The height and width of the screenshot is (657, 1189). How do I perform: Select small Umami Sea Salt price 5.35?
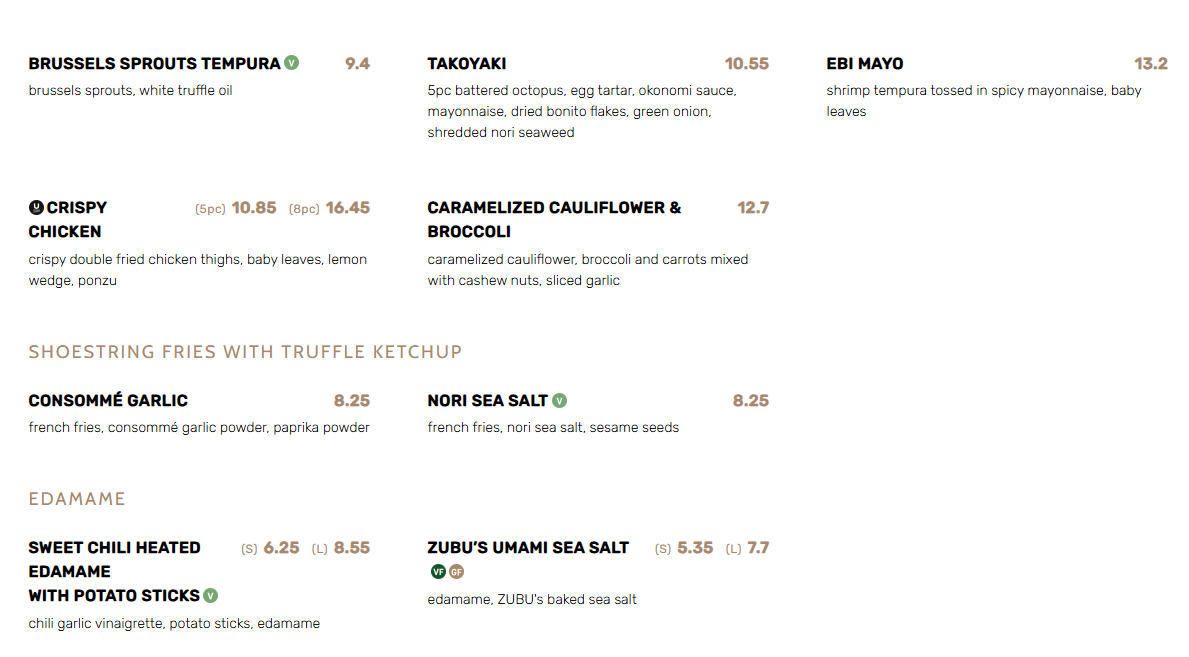coord(695,548)
